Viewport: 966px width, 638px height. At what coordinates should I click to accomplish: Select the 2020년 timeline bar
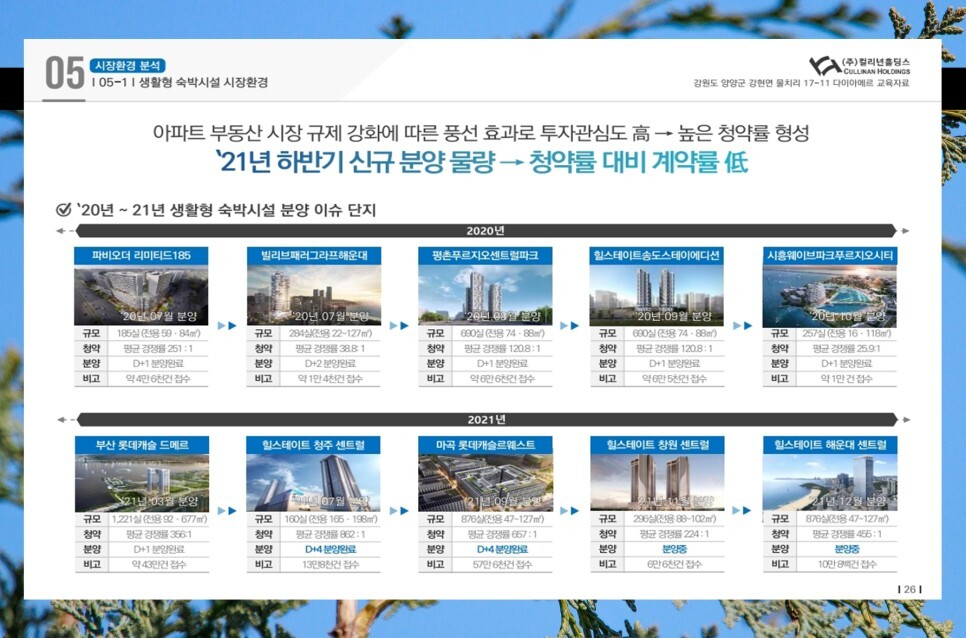[x=485, y=231]
